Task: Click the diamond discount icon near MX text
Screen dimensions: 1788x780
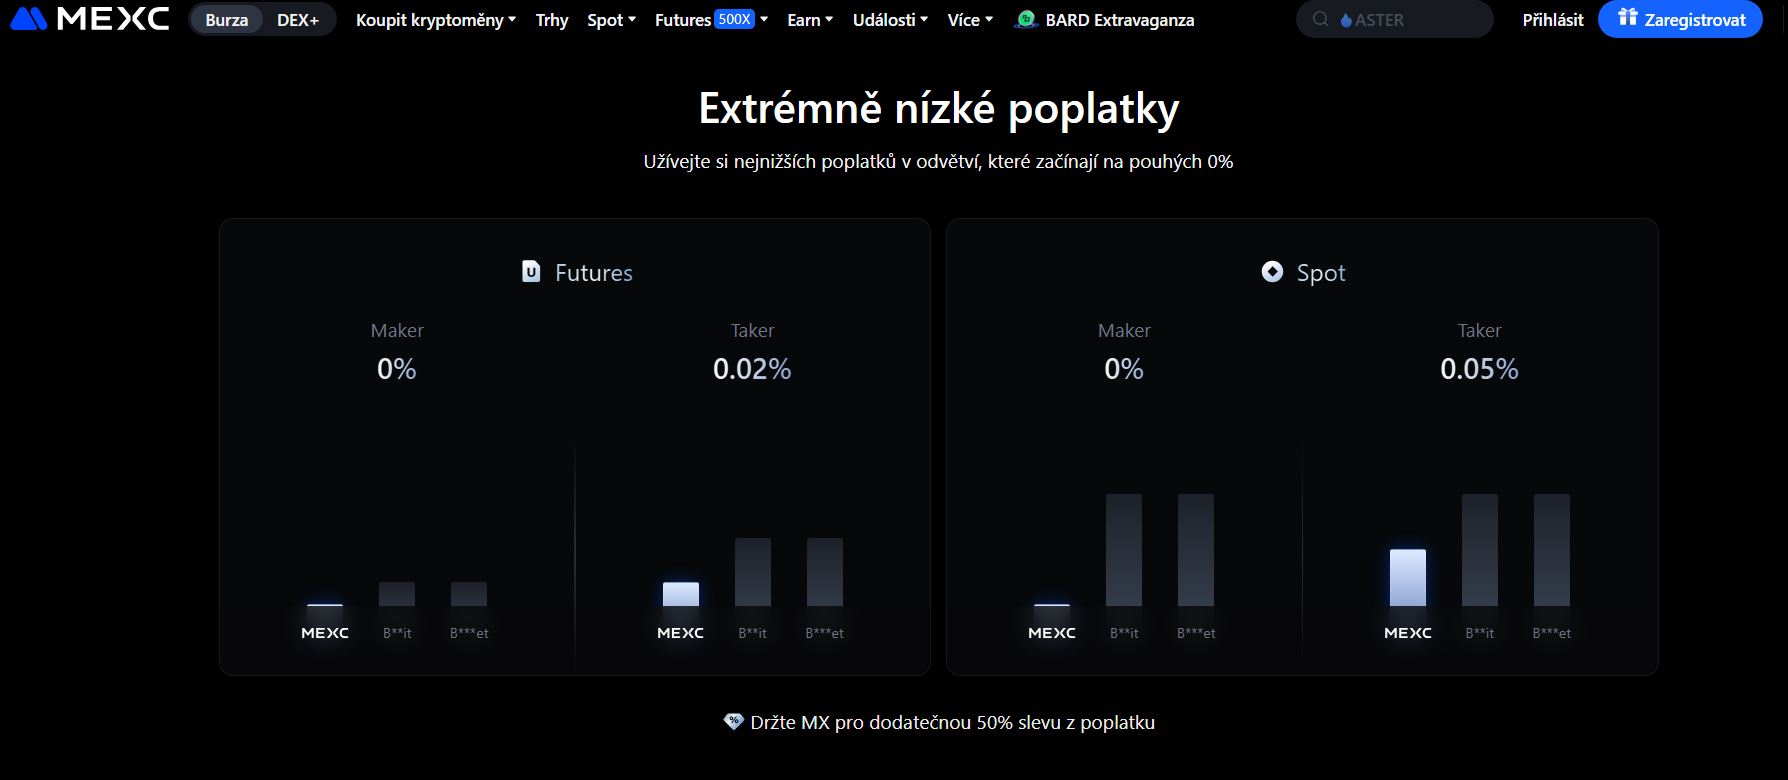Action: 733,722
